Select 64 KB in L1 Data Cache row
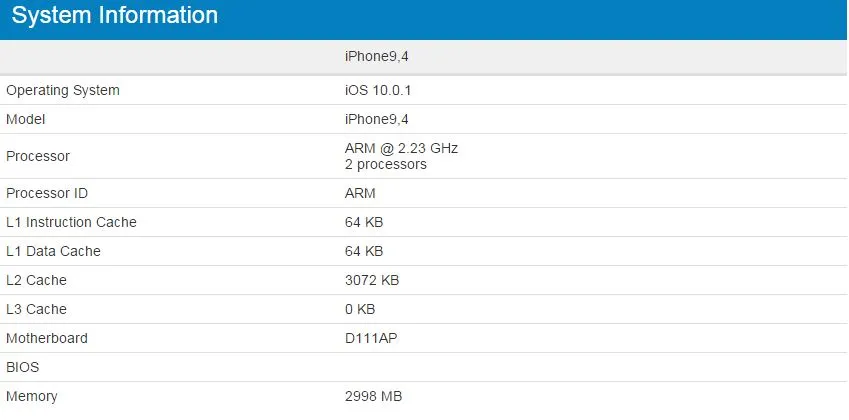Screen dimensions: 849x420 (364, 251)
